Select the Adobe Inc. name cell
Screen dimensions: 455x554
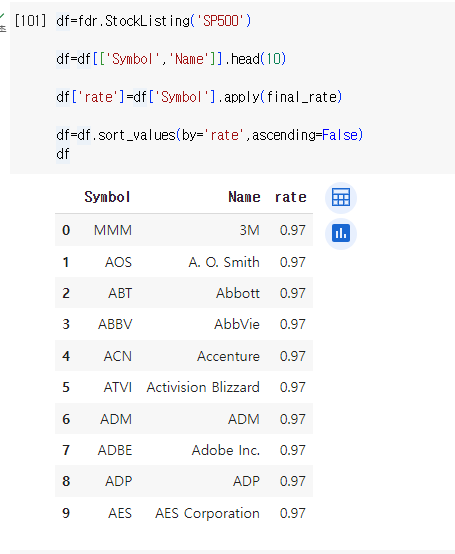(x=226, y=450)
